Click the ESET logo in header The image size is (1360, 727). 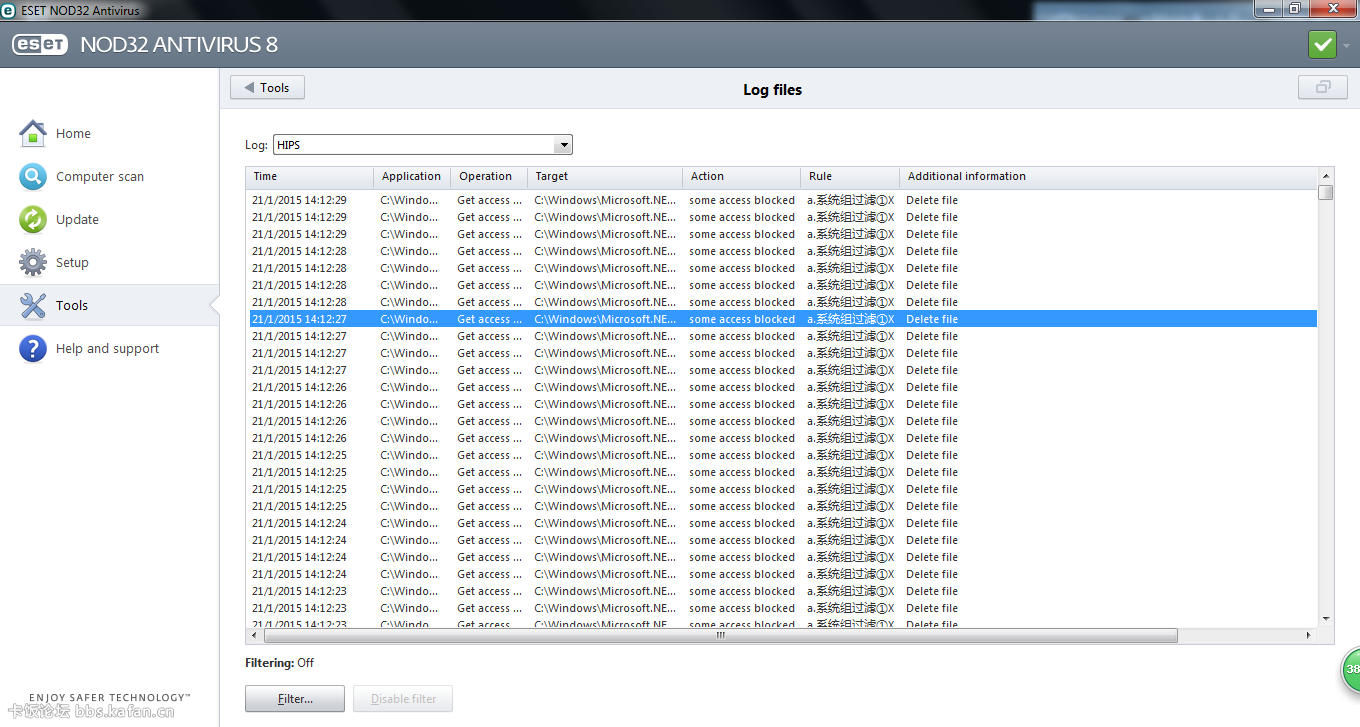tap(40, 45)
